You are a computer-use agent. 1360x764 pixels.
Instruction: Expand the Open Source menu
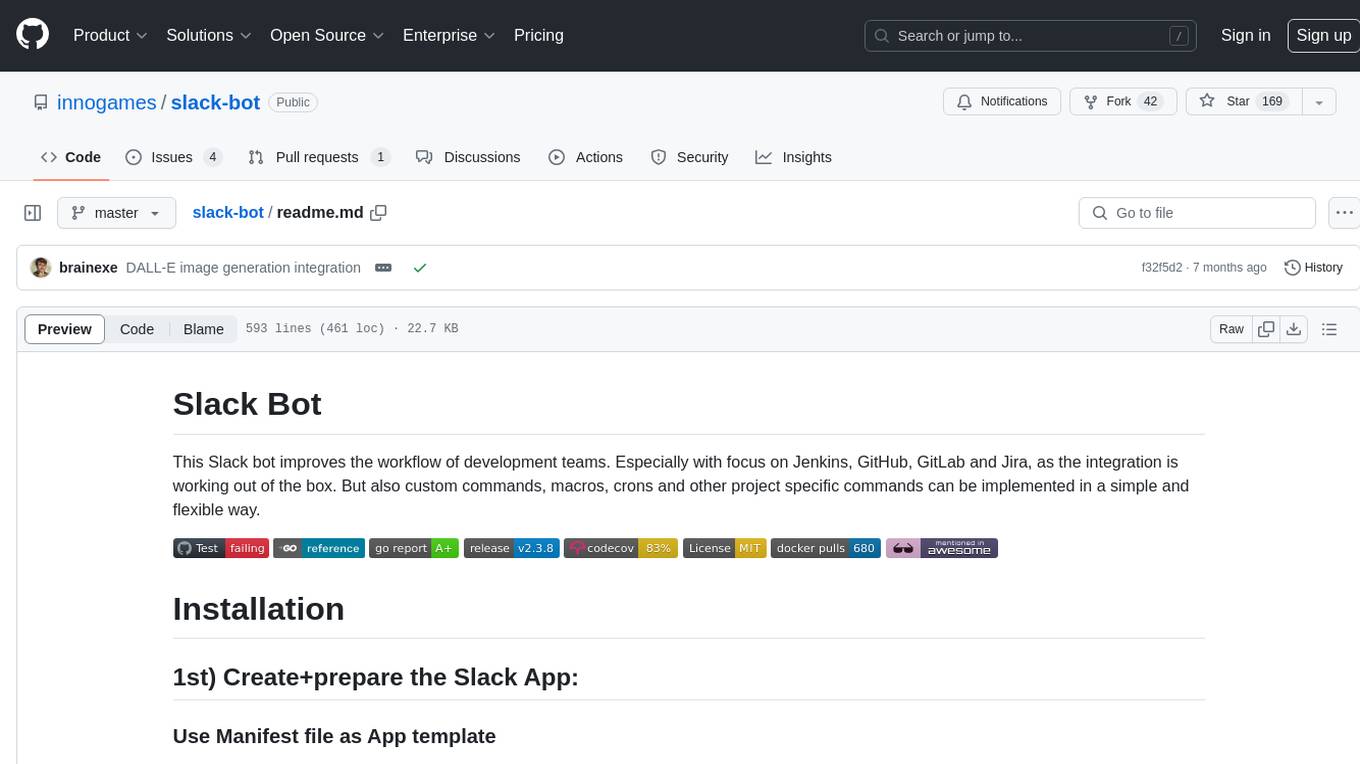click(x=327, y=35)
